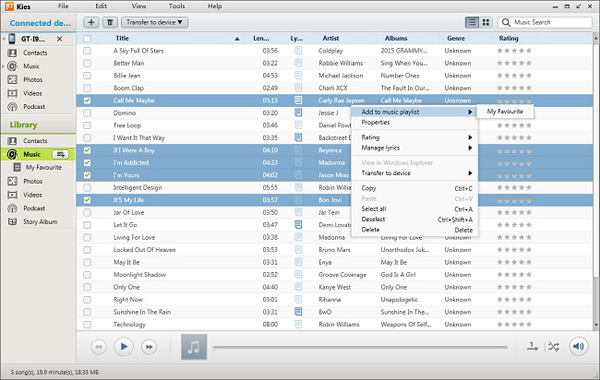The width and height of the screenshot is (600, 380).
Task: Check the Technology checkbox
Action: tap(87, 325)
